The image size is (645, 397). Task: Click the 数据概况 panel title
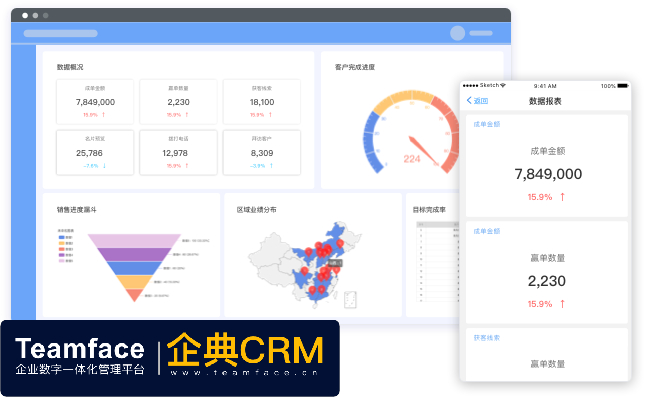(x=70, y=67)
